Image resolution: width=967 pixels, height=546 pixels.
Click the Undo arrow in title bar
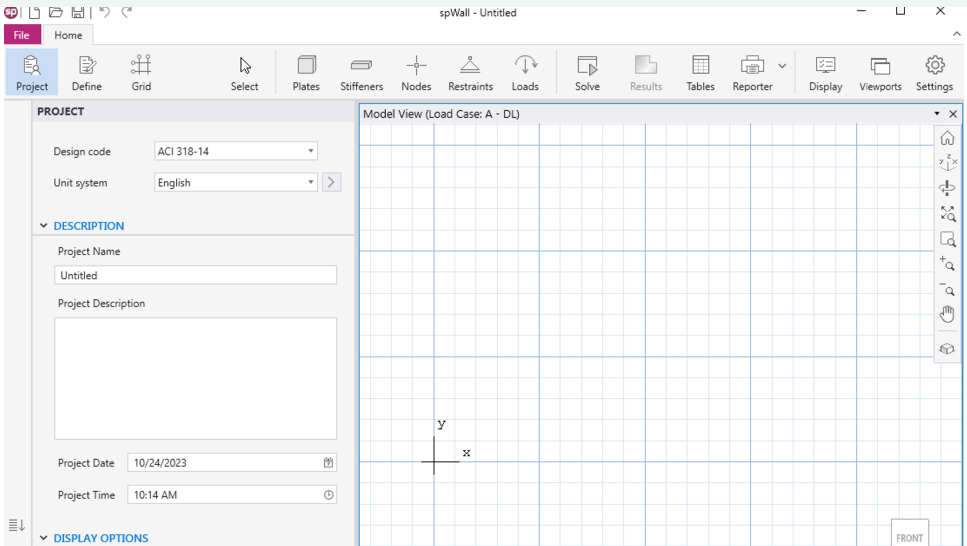pyautogui.click(x=105, y=12)
